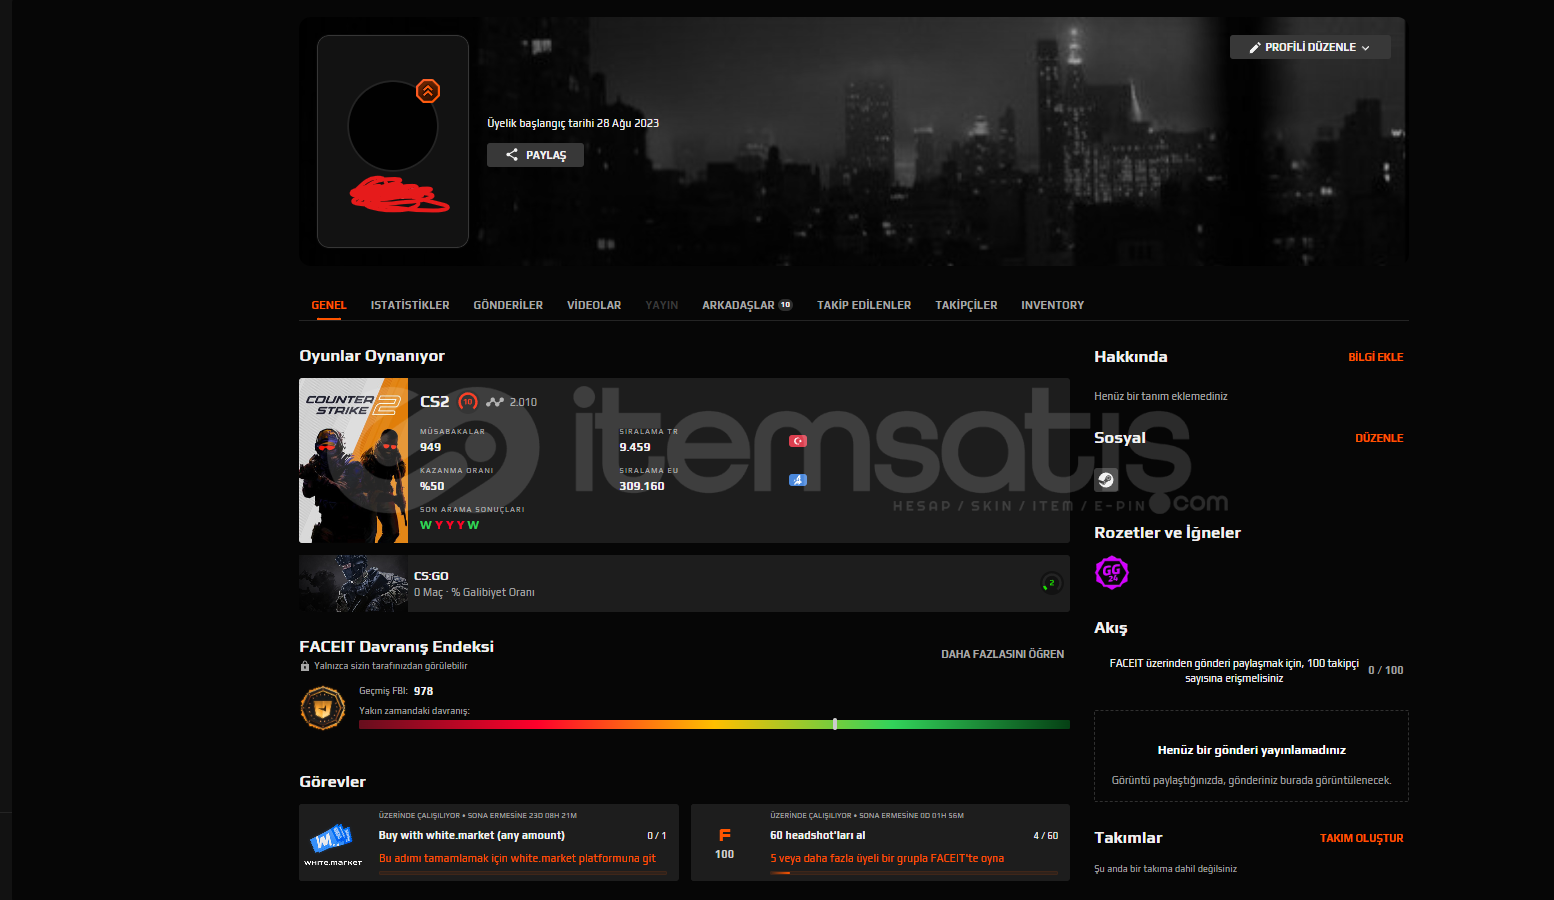Click the behavior index gradient bar marker
Image resolution: width=1554 pixels, height=900 pixels.
coord(835,724)
